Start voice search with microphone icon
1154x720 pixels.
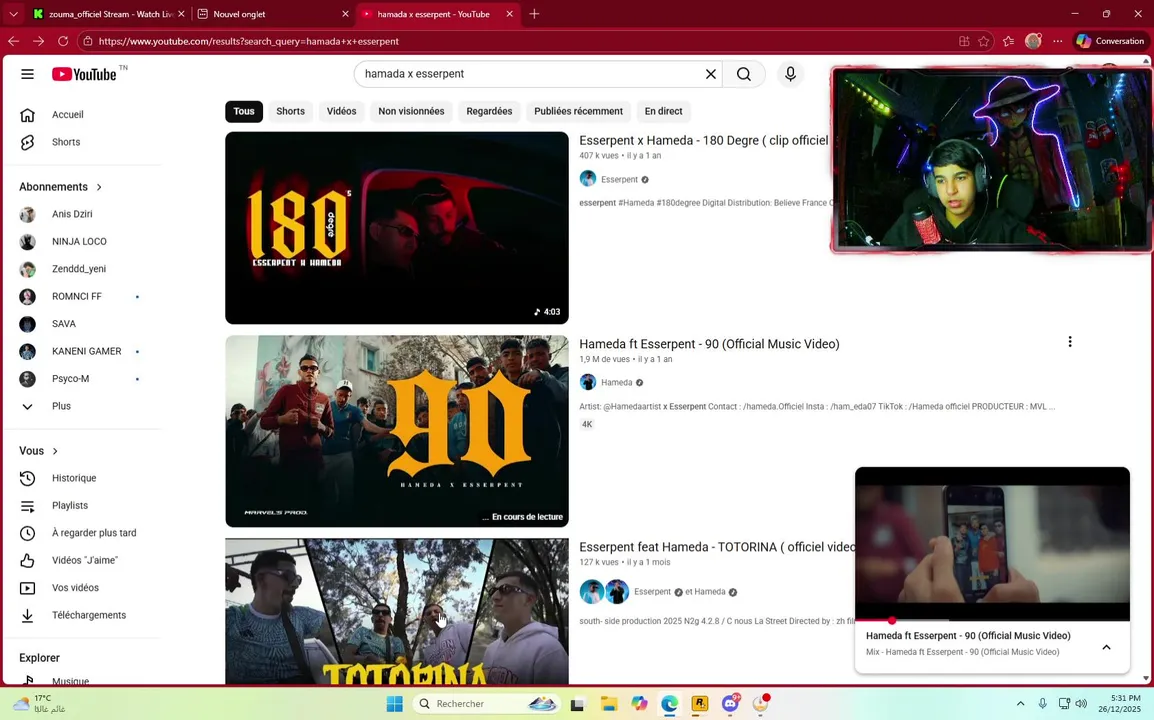coord(790,74)
